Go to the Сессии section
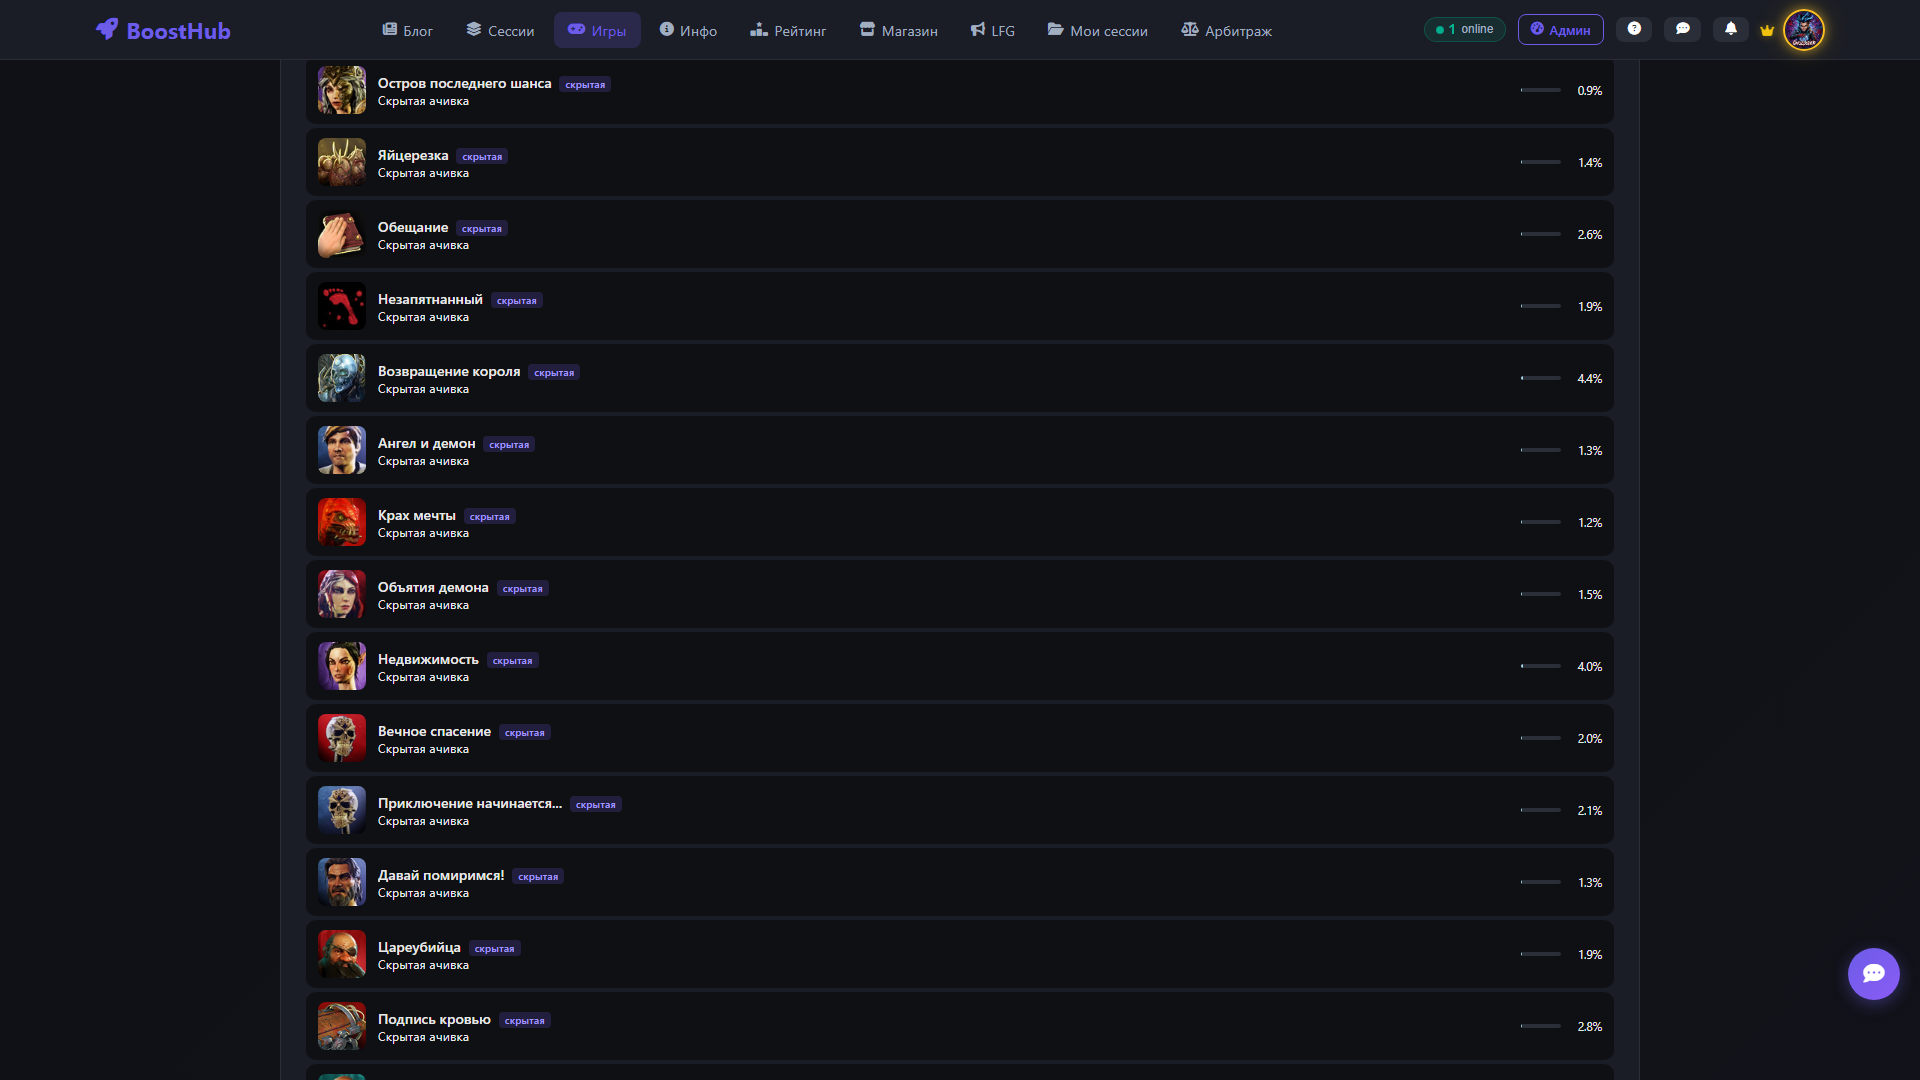The height and width of the screenshot is (1080, 1920). pos(500,30)
